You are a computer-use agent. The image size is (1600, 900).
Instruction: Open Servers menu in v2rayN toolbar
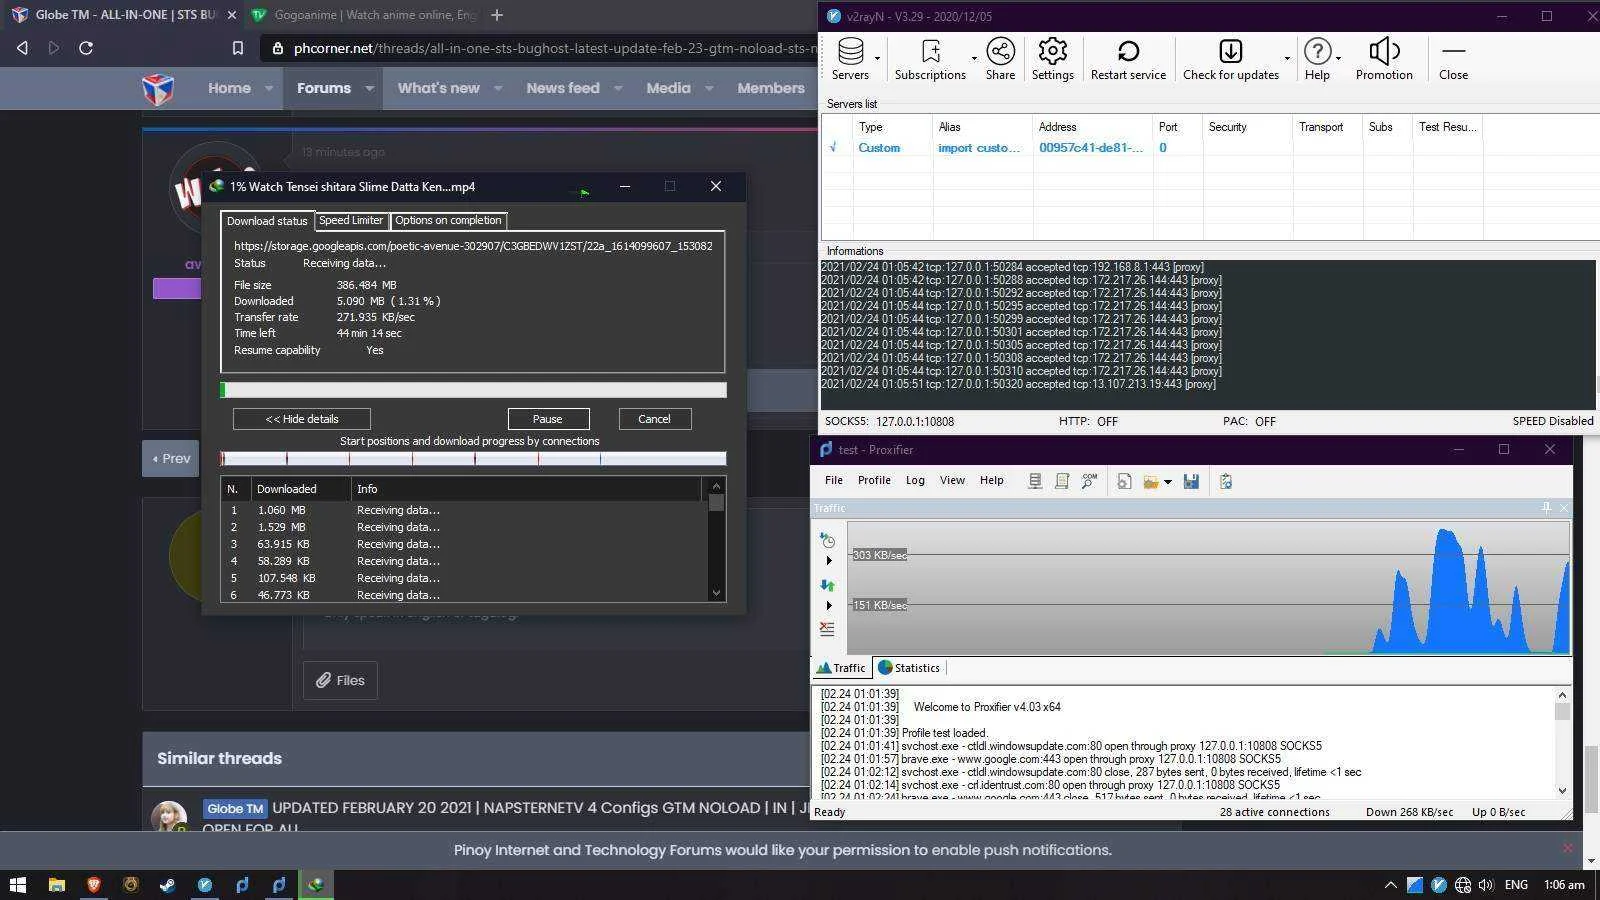850,59
